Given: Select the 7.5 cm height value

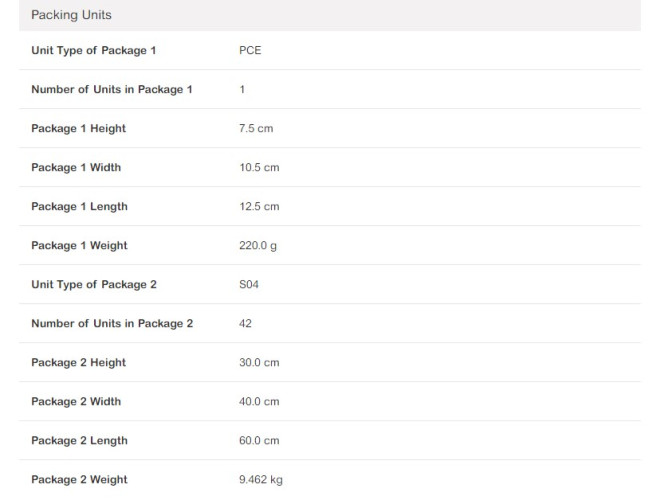Looking at the screenshot, I should [x=256, y=128].
